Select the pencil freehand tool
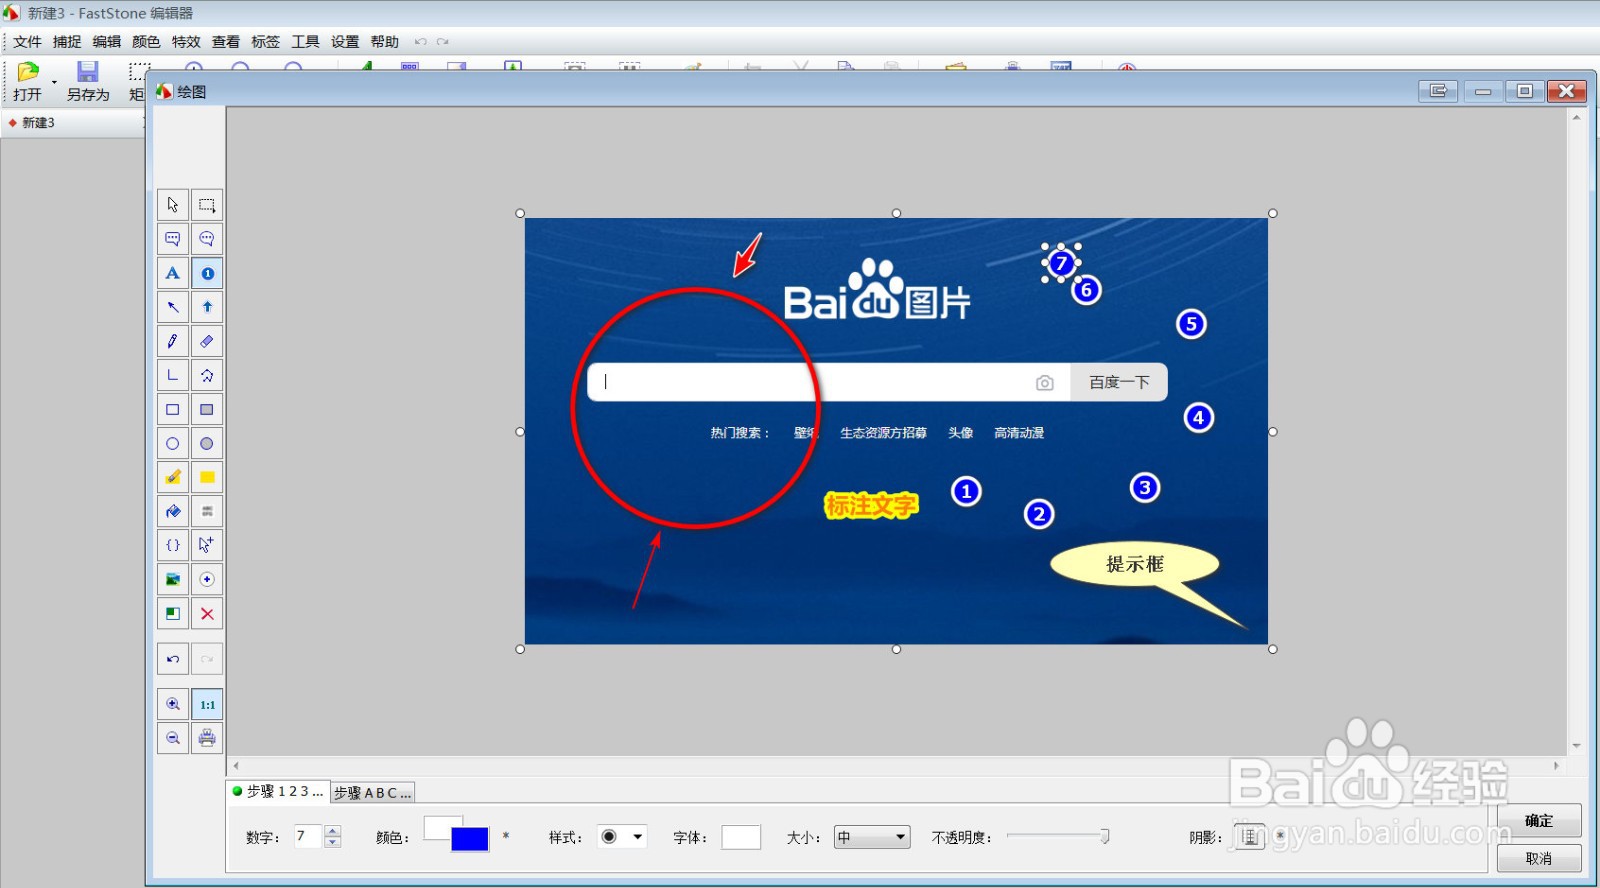Screen dimensions: 1600x888 point(172,341)
